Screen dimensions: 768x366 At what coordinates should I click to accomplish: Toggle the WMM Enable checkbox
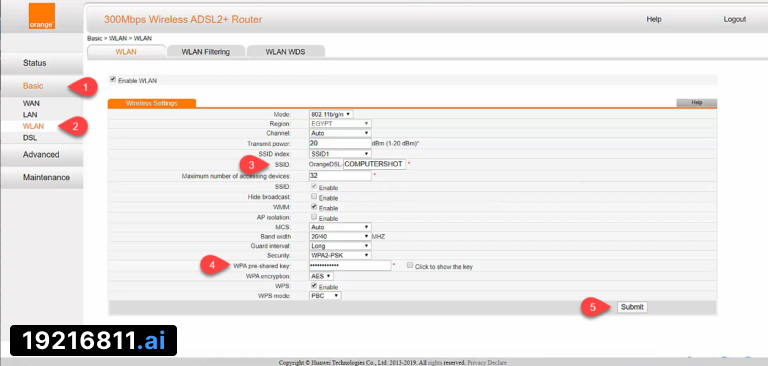314,207
